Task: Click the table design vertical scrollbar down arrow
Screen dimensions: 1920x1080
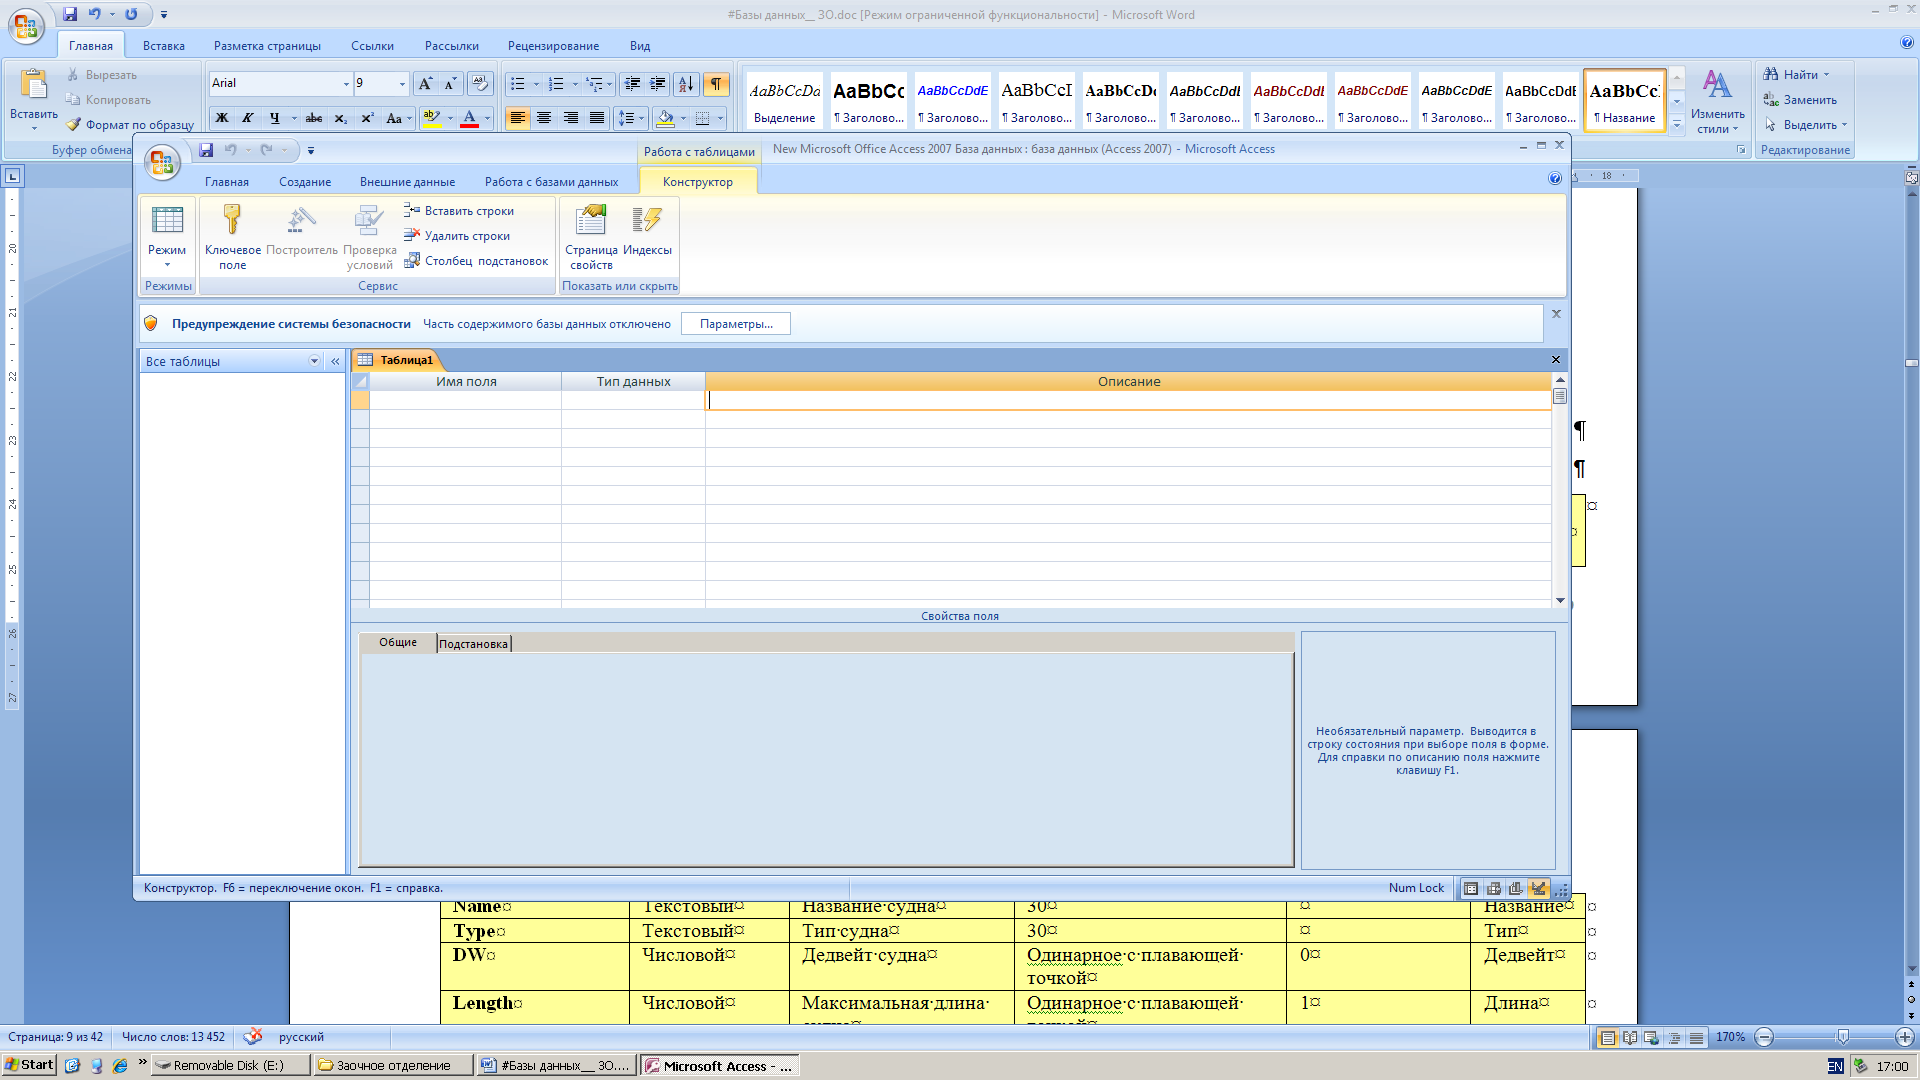Action: (1560, 600)
